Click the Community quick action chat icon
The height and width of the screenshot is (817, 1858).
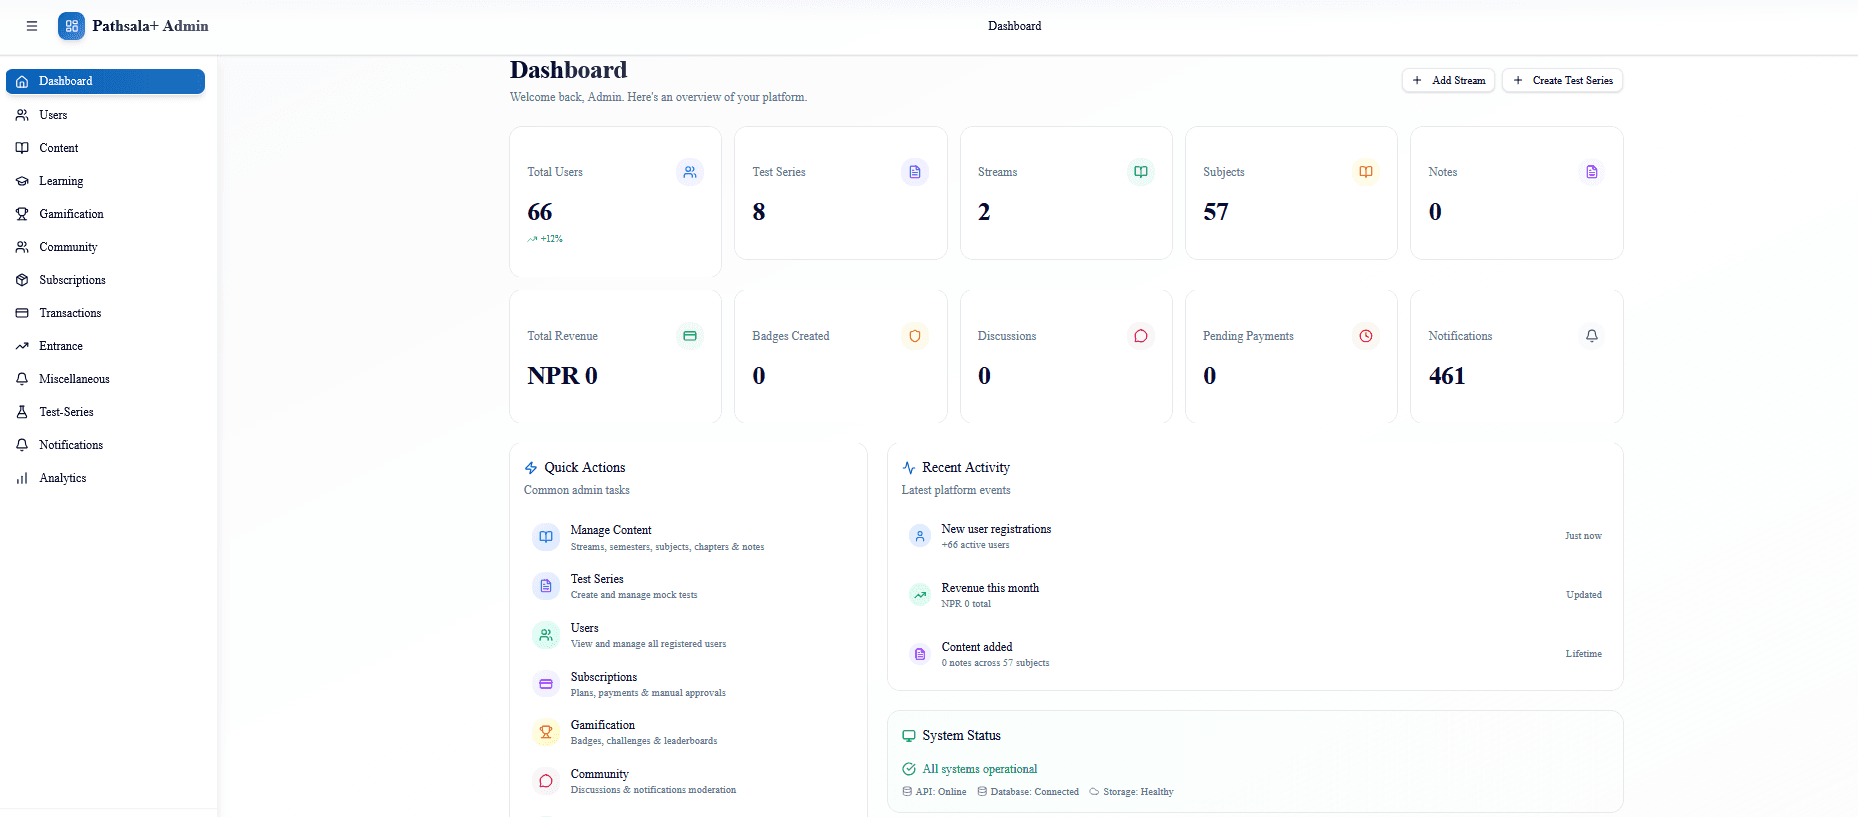click(x=546, y=781)
